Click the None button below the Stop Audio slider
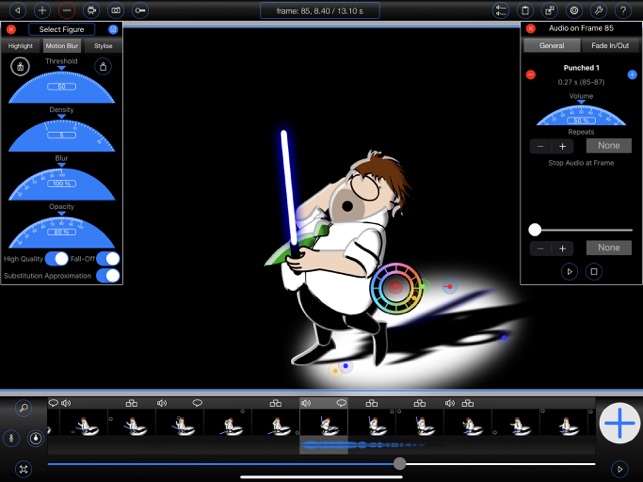 (609, 248)
